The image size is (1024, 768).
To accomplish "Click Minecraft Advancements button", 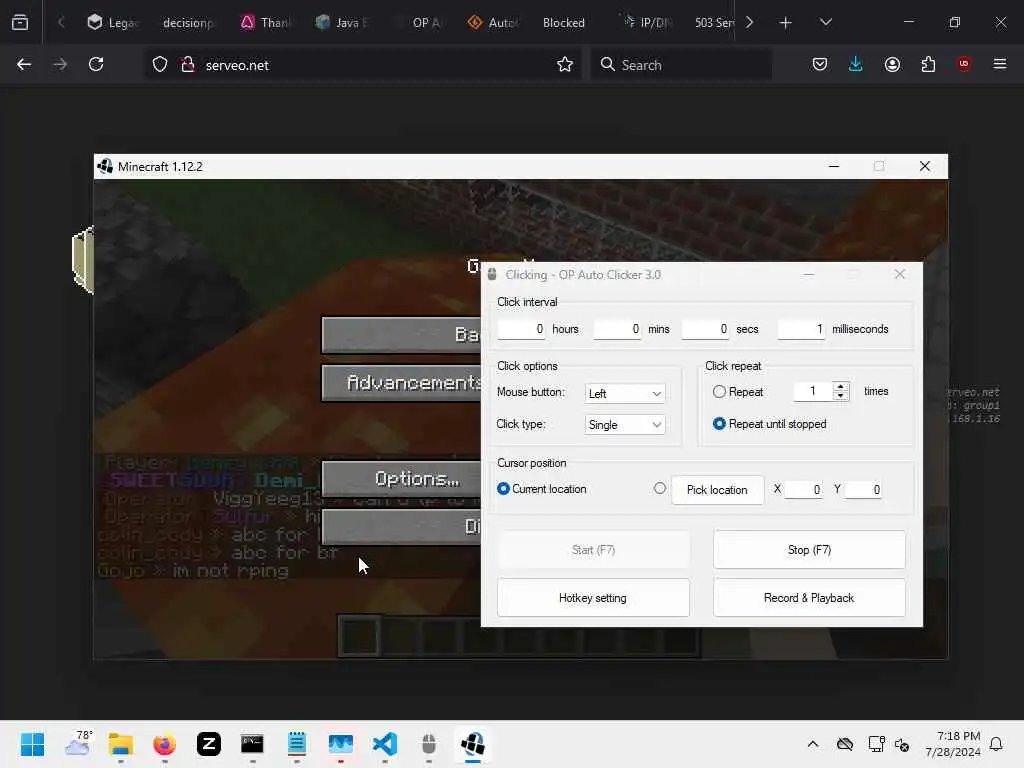I will pyautogui.click(x=401, y=383).
